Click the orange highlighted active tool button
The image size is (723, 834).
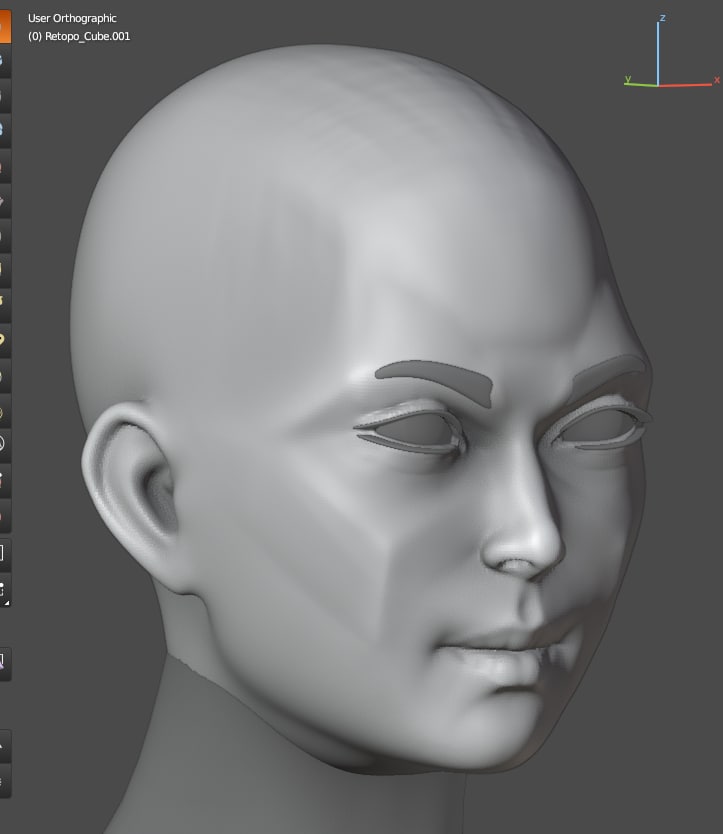click(5, 26)
